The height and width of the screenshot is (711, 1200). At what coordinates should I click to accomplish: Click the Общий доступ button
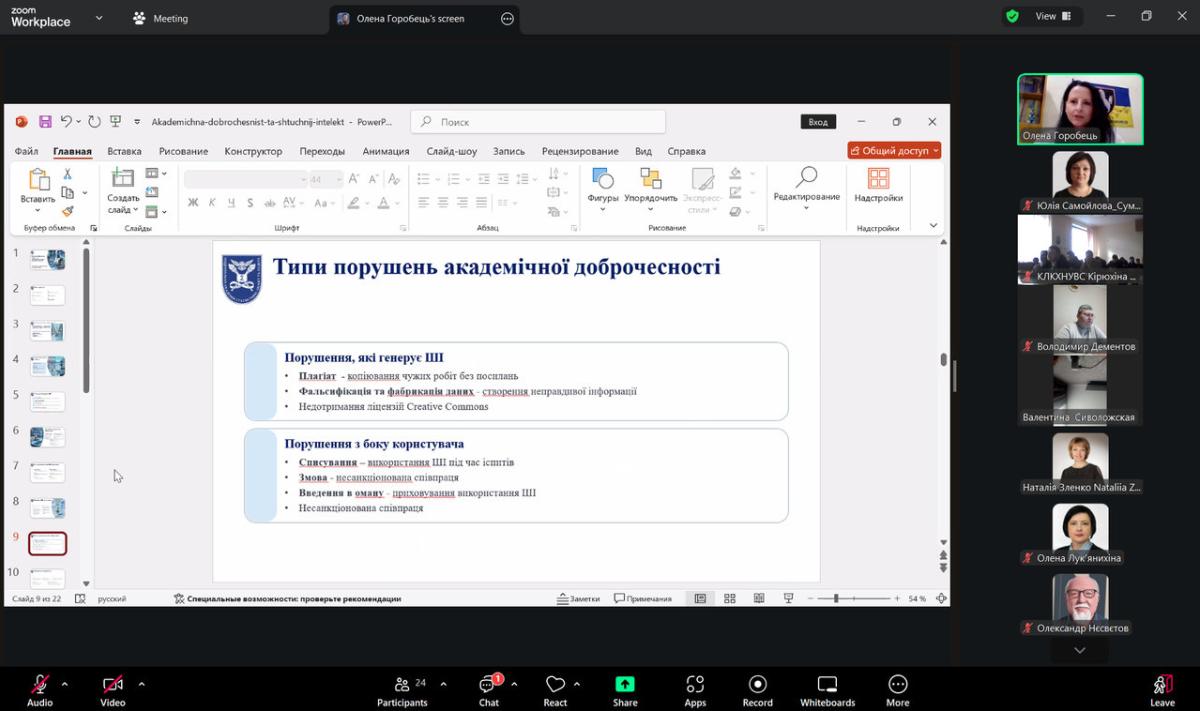click(x=894, y=151)
